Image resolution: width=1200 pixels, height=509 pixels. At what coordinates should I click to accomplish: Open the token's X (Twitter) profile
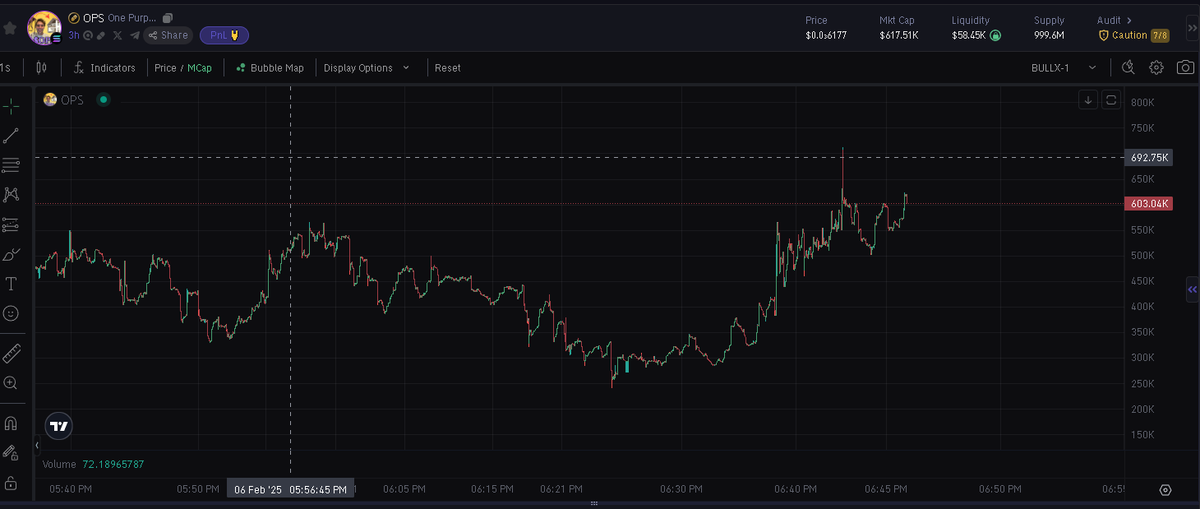(x=118, y=35)
